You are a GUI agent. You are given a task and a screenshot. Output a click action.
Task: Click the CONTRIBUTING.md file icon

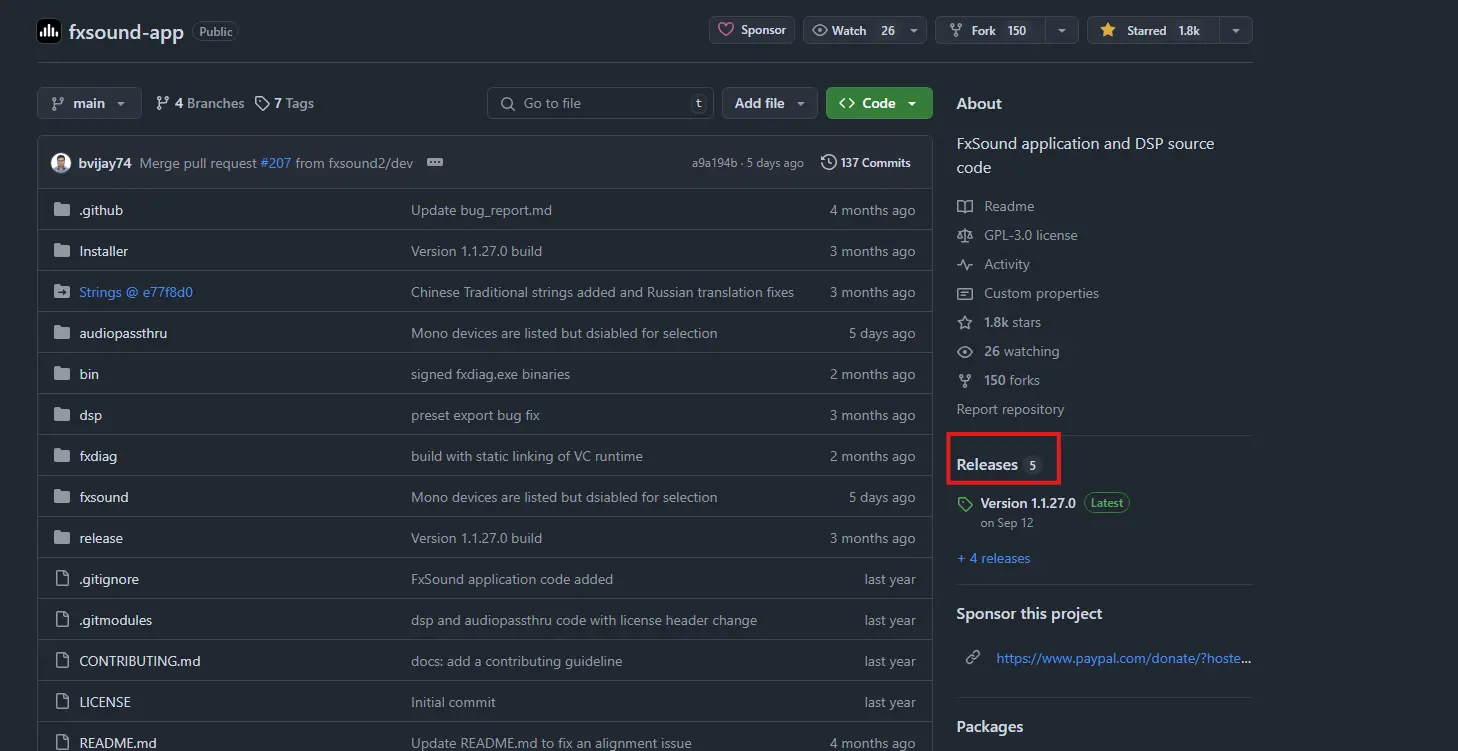(x=61, y=661)
